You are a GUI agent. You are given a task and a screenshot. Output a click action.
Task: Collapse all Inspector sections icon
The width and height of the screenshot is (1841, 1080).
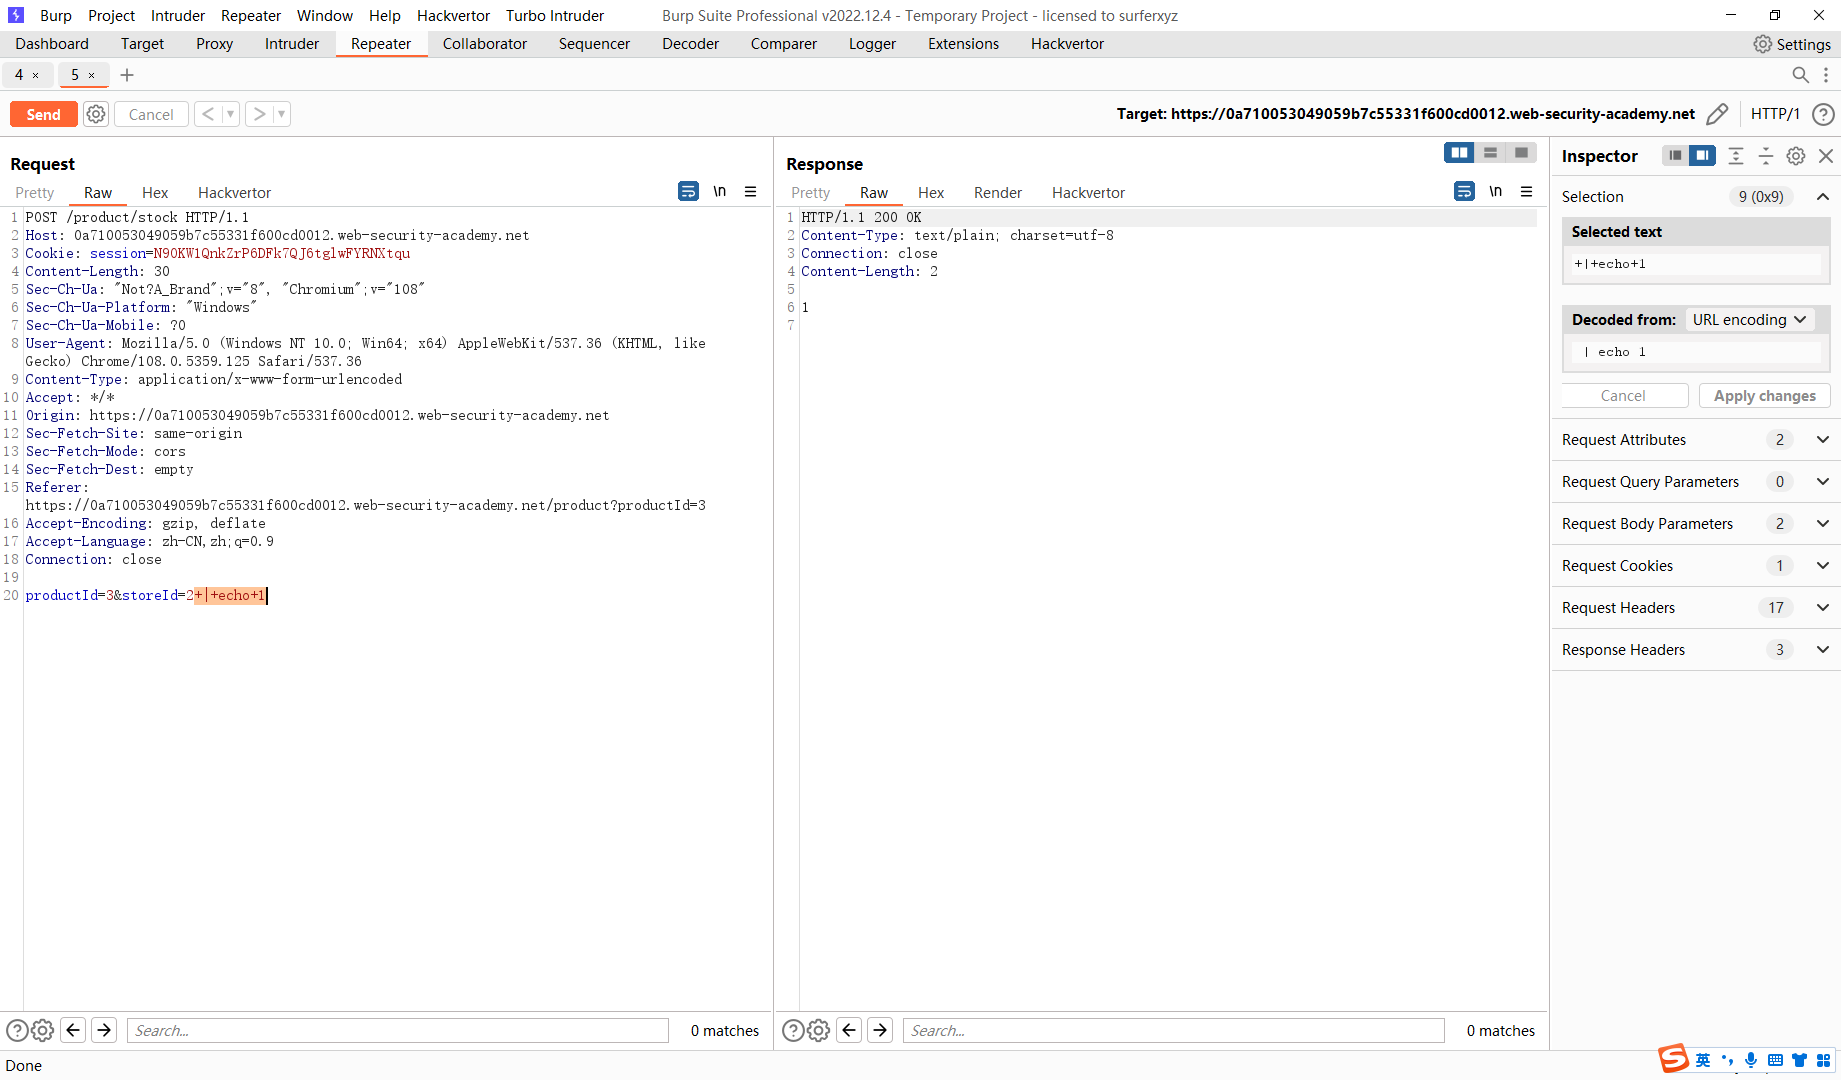point(1766,156)
